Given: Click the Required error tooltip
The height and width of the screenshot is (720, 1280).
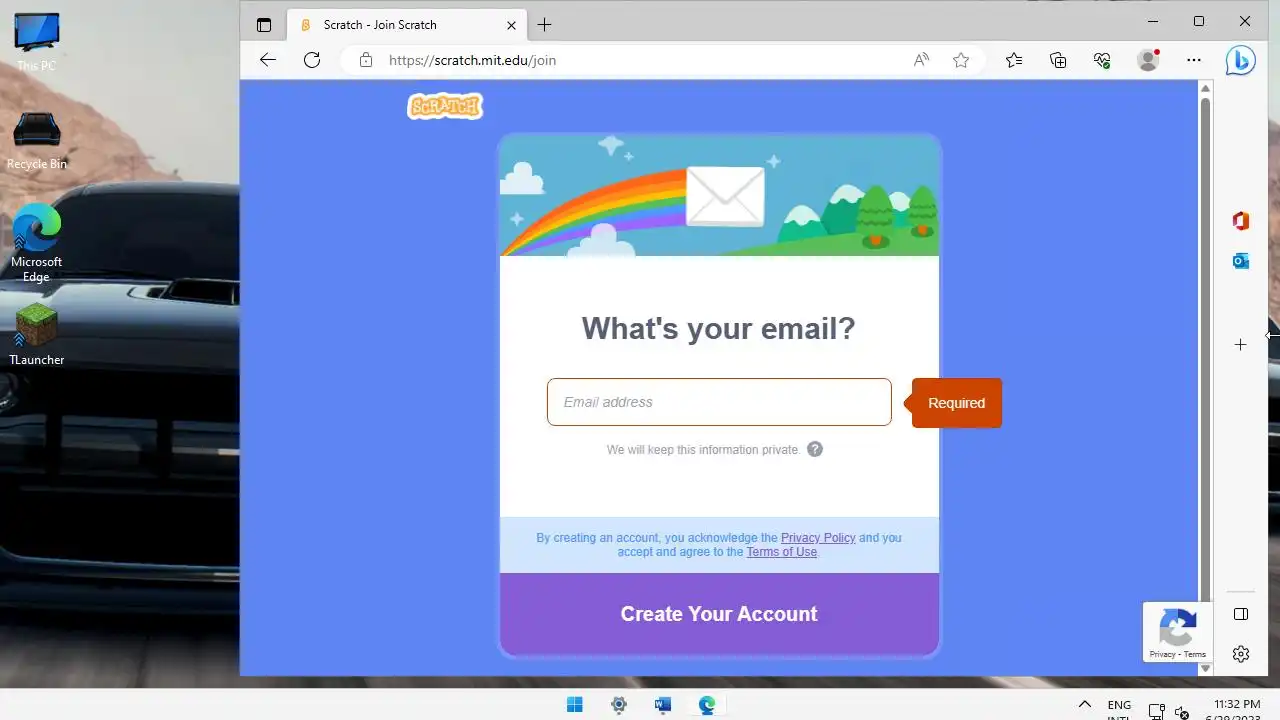Looking at the screenshot, I should point(956,403).
